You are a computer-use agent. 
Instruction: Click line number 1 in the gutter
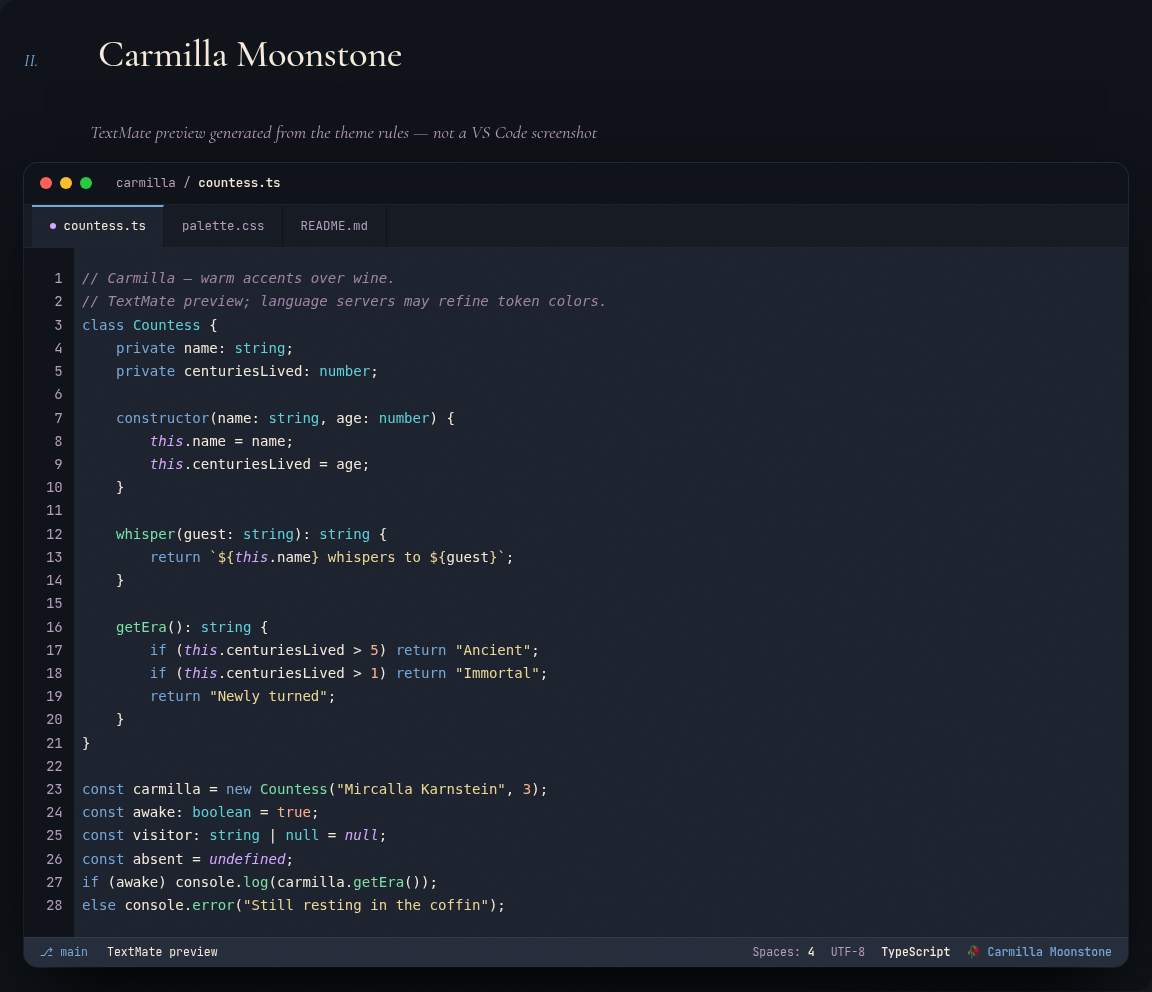pyautogui.click(x=58, y=278)
